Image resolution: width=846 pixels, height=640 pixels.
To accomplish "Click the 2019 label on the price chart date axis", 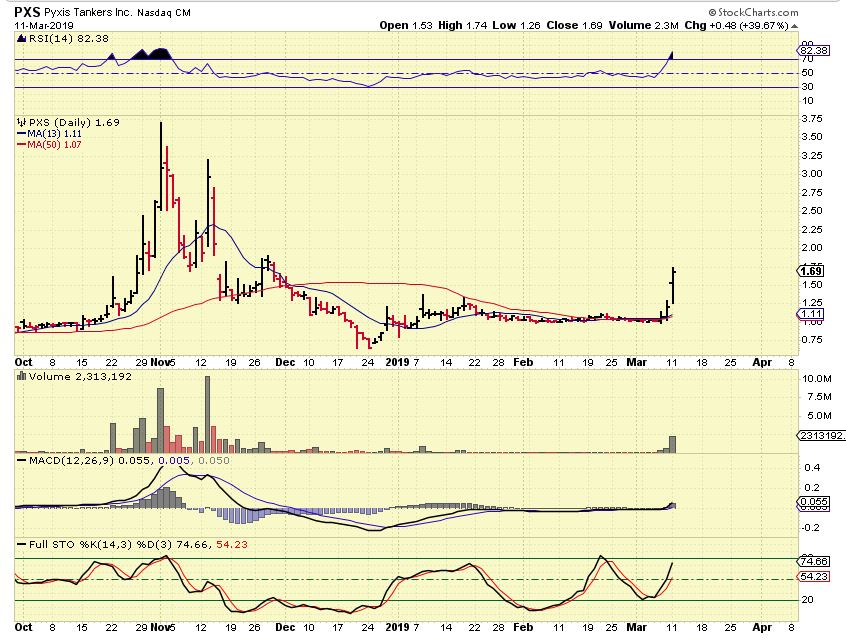I will 398,363.
